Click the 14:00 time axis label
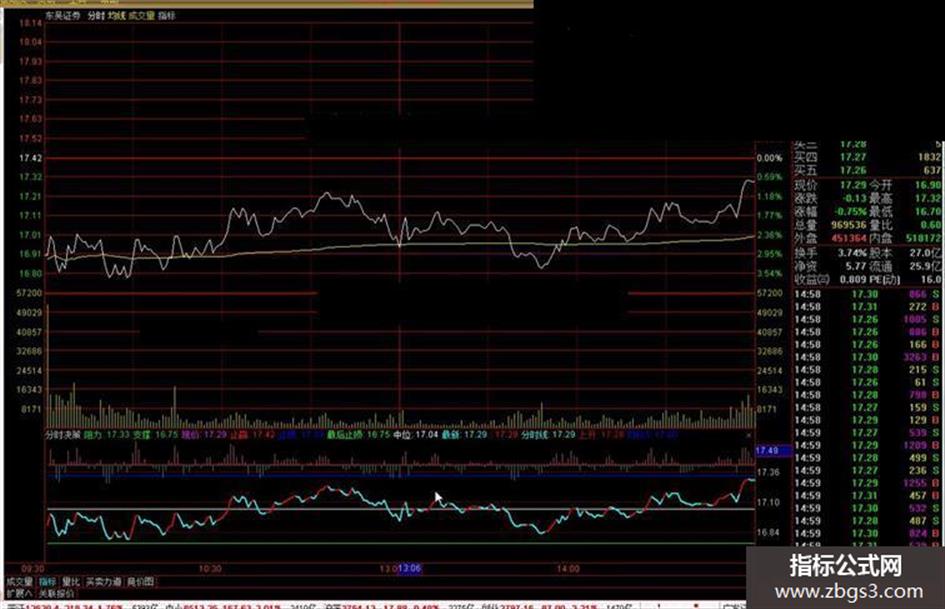 point(568,569)
